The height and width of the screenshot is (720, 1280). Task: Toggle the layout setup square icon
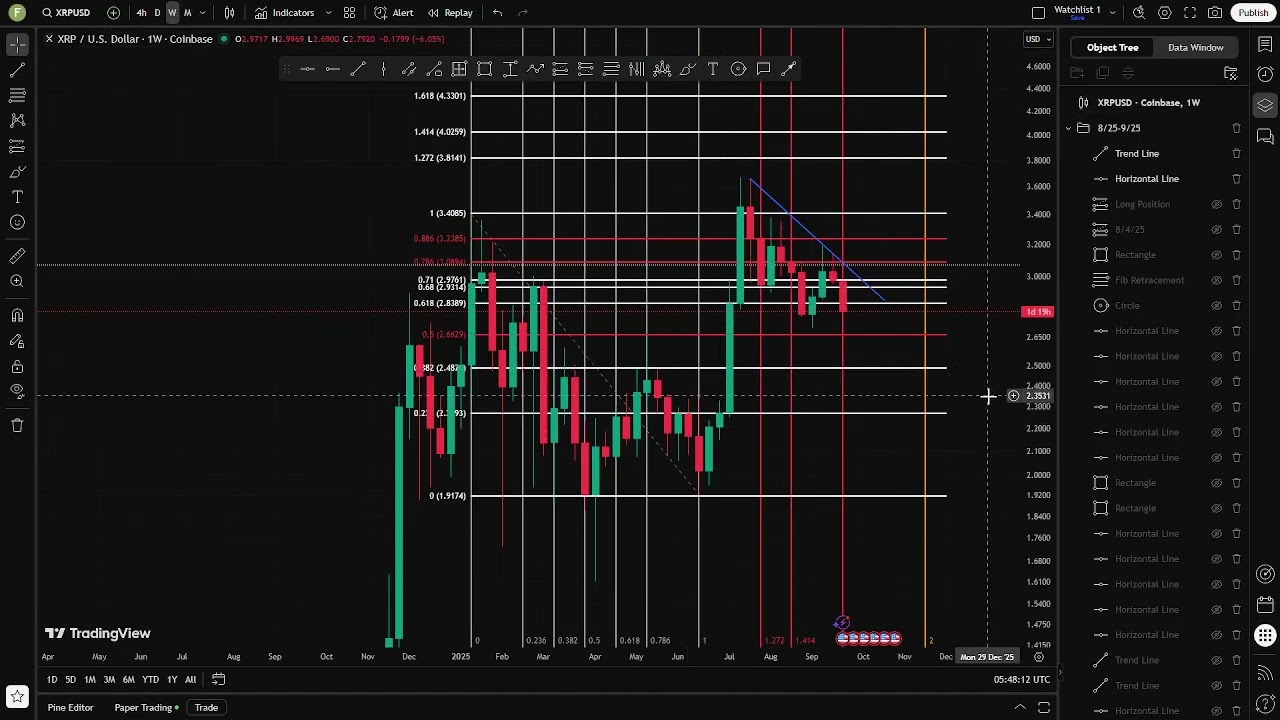click(x=1038, y=13)
